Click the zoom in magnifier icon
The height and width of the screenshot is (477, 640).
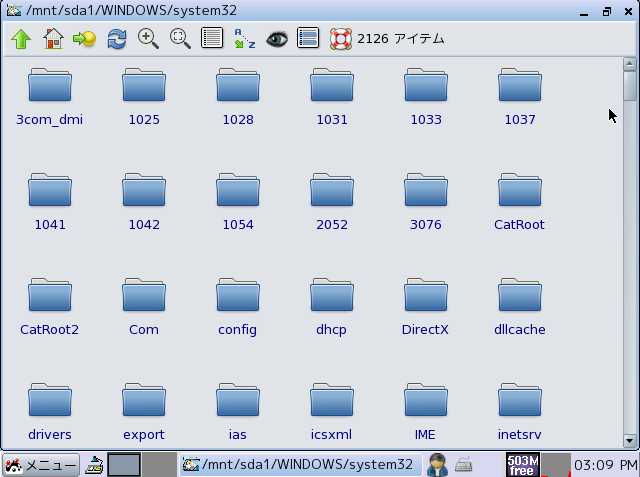tap(148, 39)
